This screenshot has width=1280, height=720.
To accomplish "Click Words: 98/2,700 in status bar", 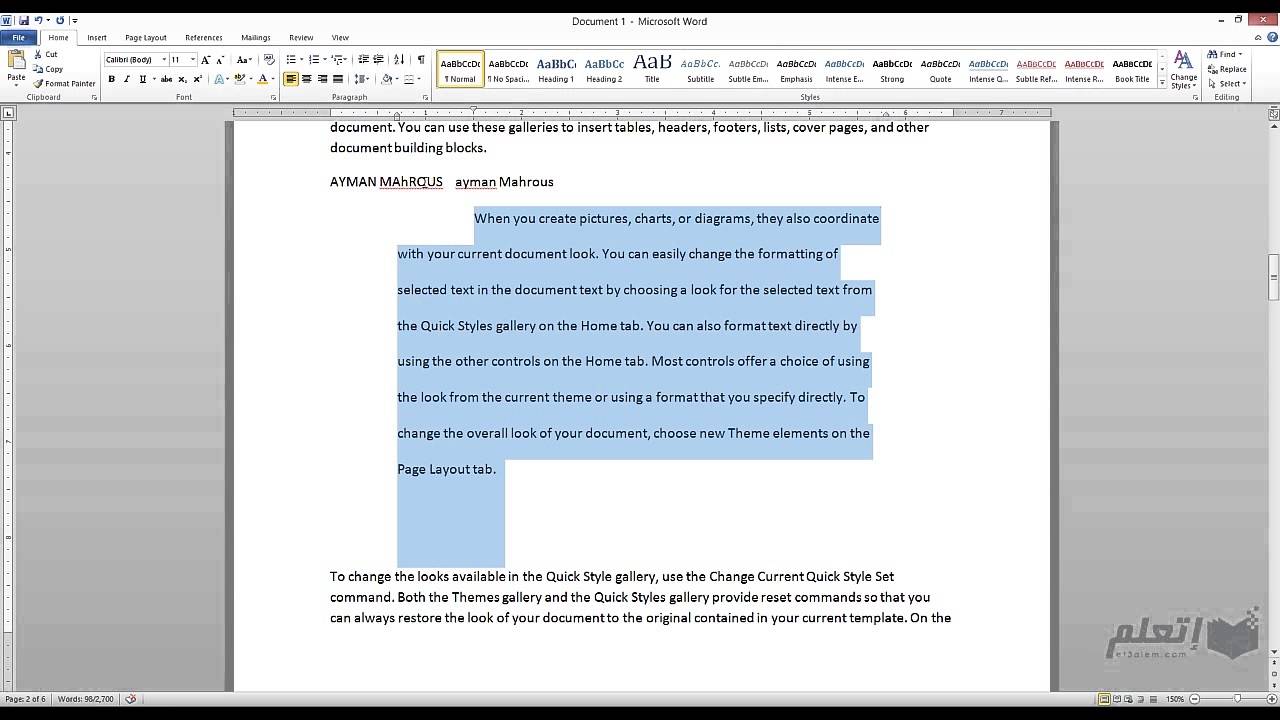I will coord(85,699).
